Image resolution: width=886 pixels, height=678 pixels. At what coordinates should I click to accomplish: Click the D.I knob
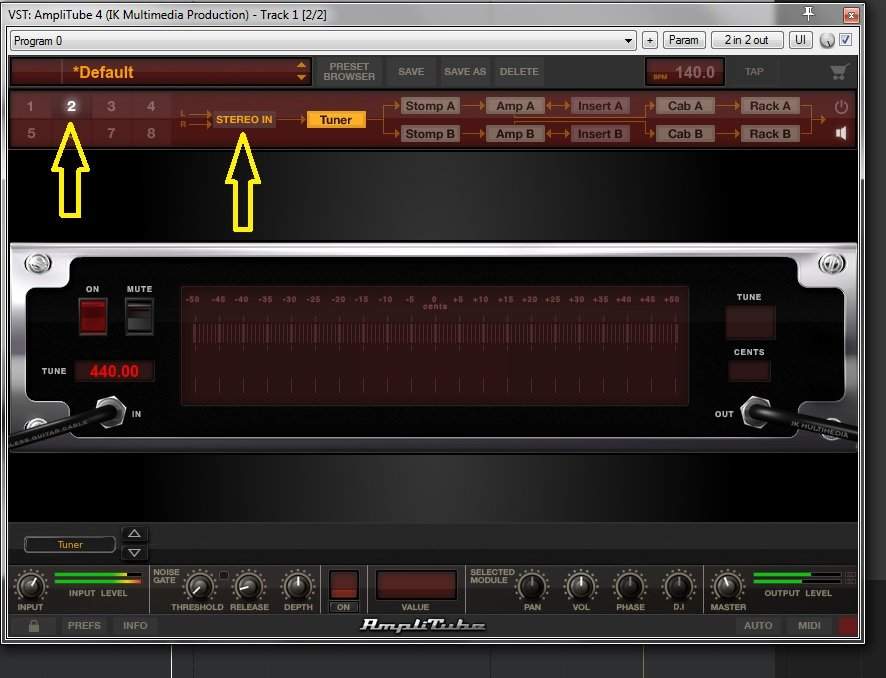click(x=678, y=586)
